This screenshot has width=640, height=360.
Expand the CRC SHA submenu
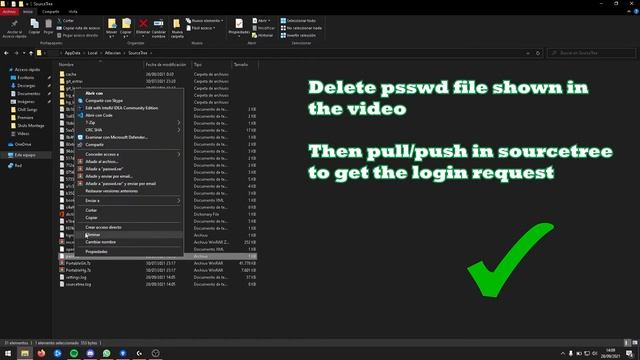pos(129,130)
